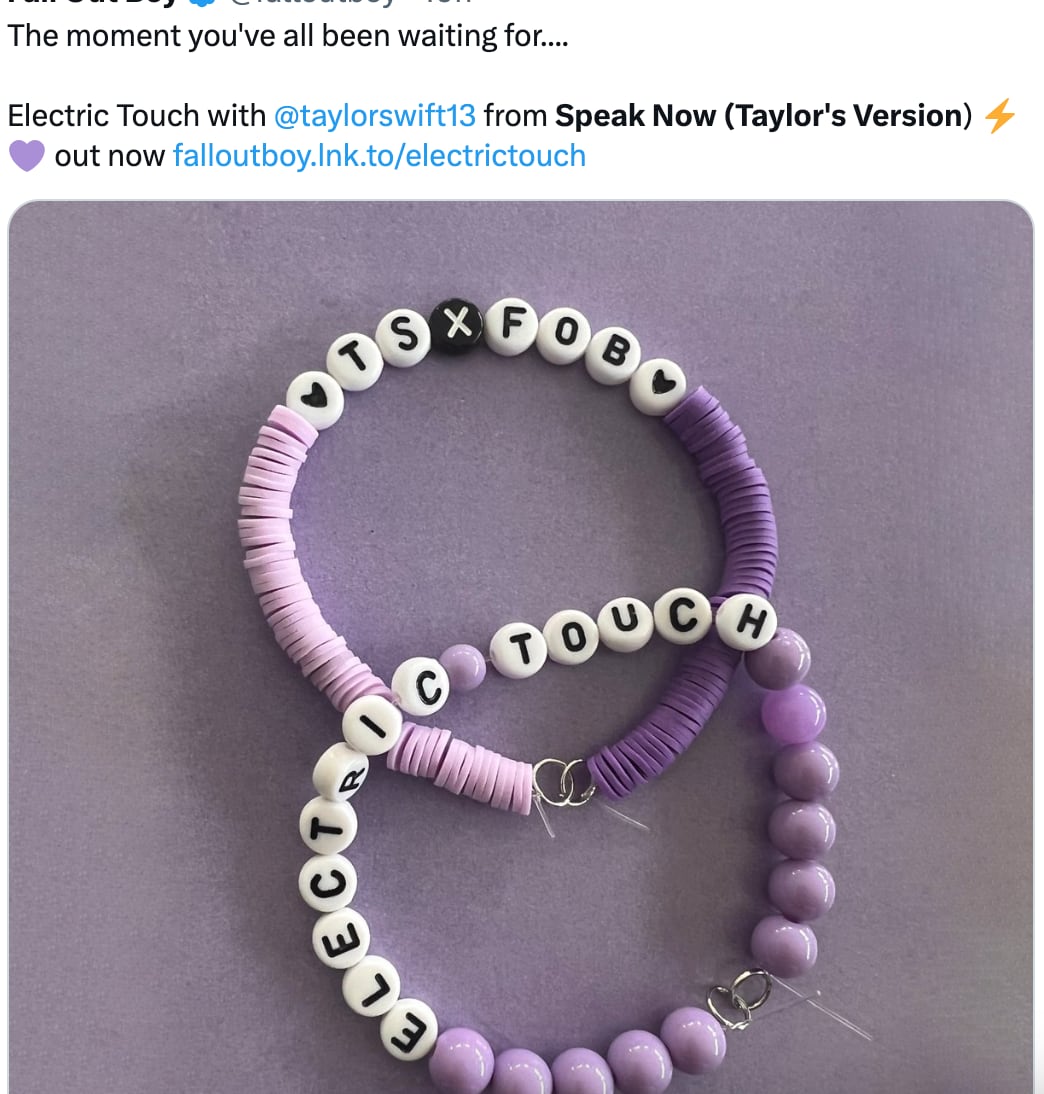Image resolution: width=1044 pixels, height=1094 pixels.
Task: Click the purple heart emoji in the tweet text
Action: [26, 156]
